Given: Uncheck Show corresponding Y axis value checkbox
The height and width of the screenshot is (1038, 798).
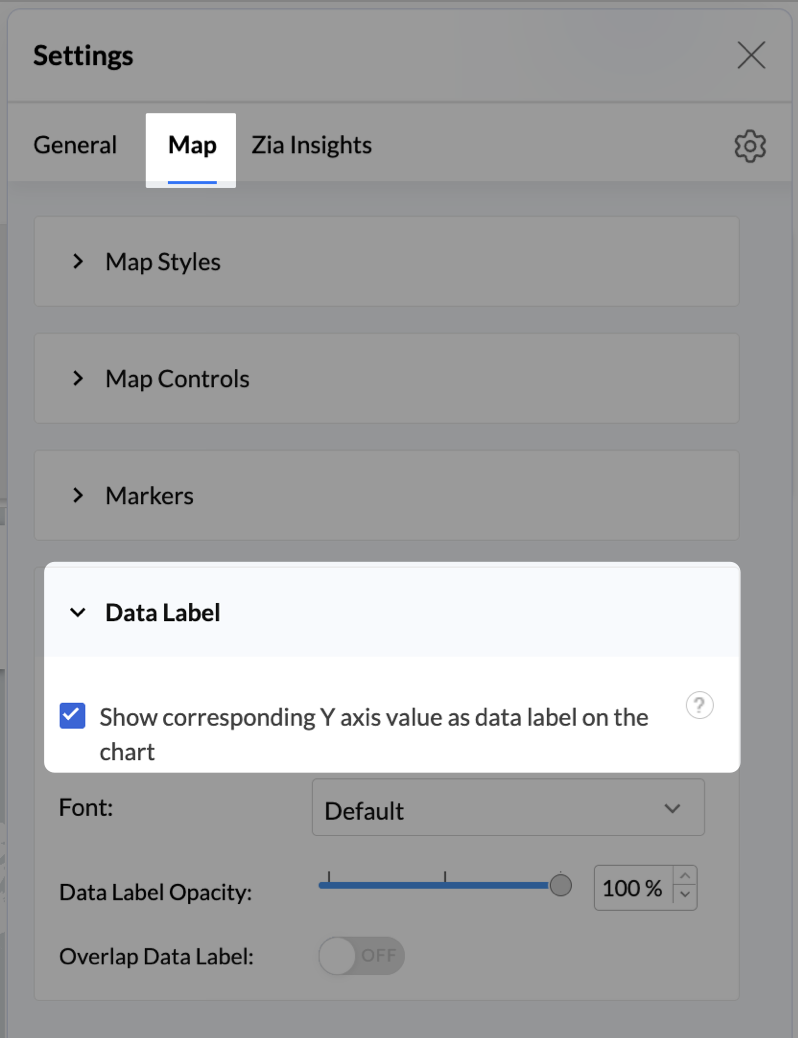Looking at the screenshot, I should pos(72,716).
